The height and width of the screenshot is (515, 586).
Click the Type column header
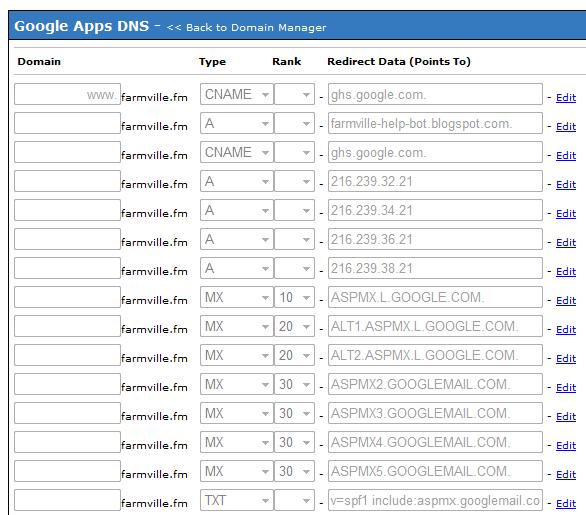pos(212,62)
